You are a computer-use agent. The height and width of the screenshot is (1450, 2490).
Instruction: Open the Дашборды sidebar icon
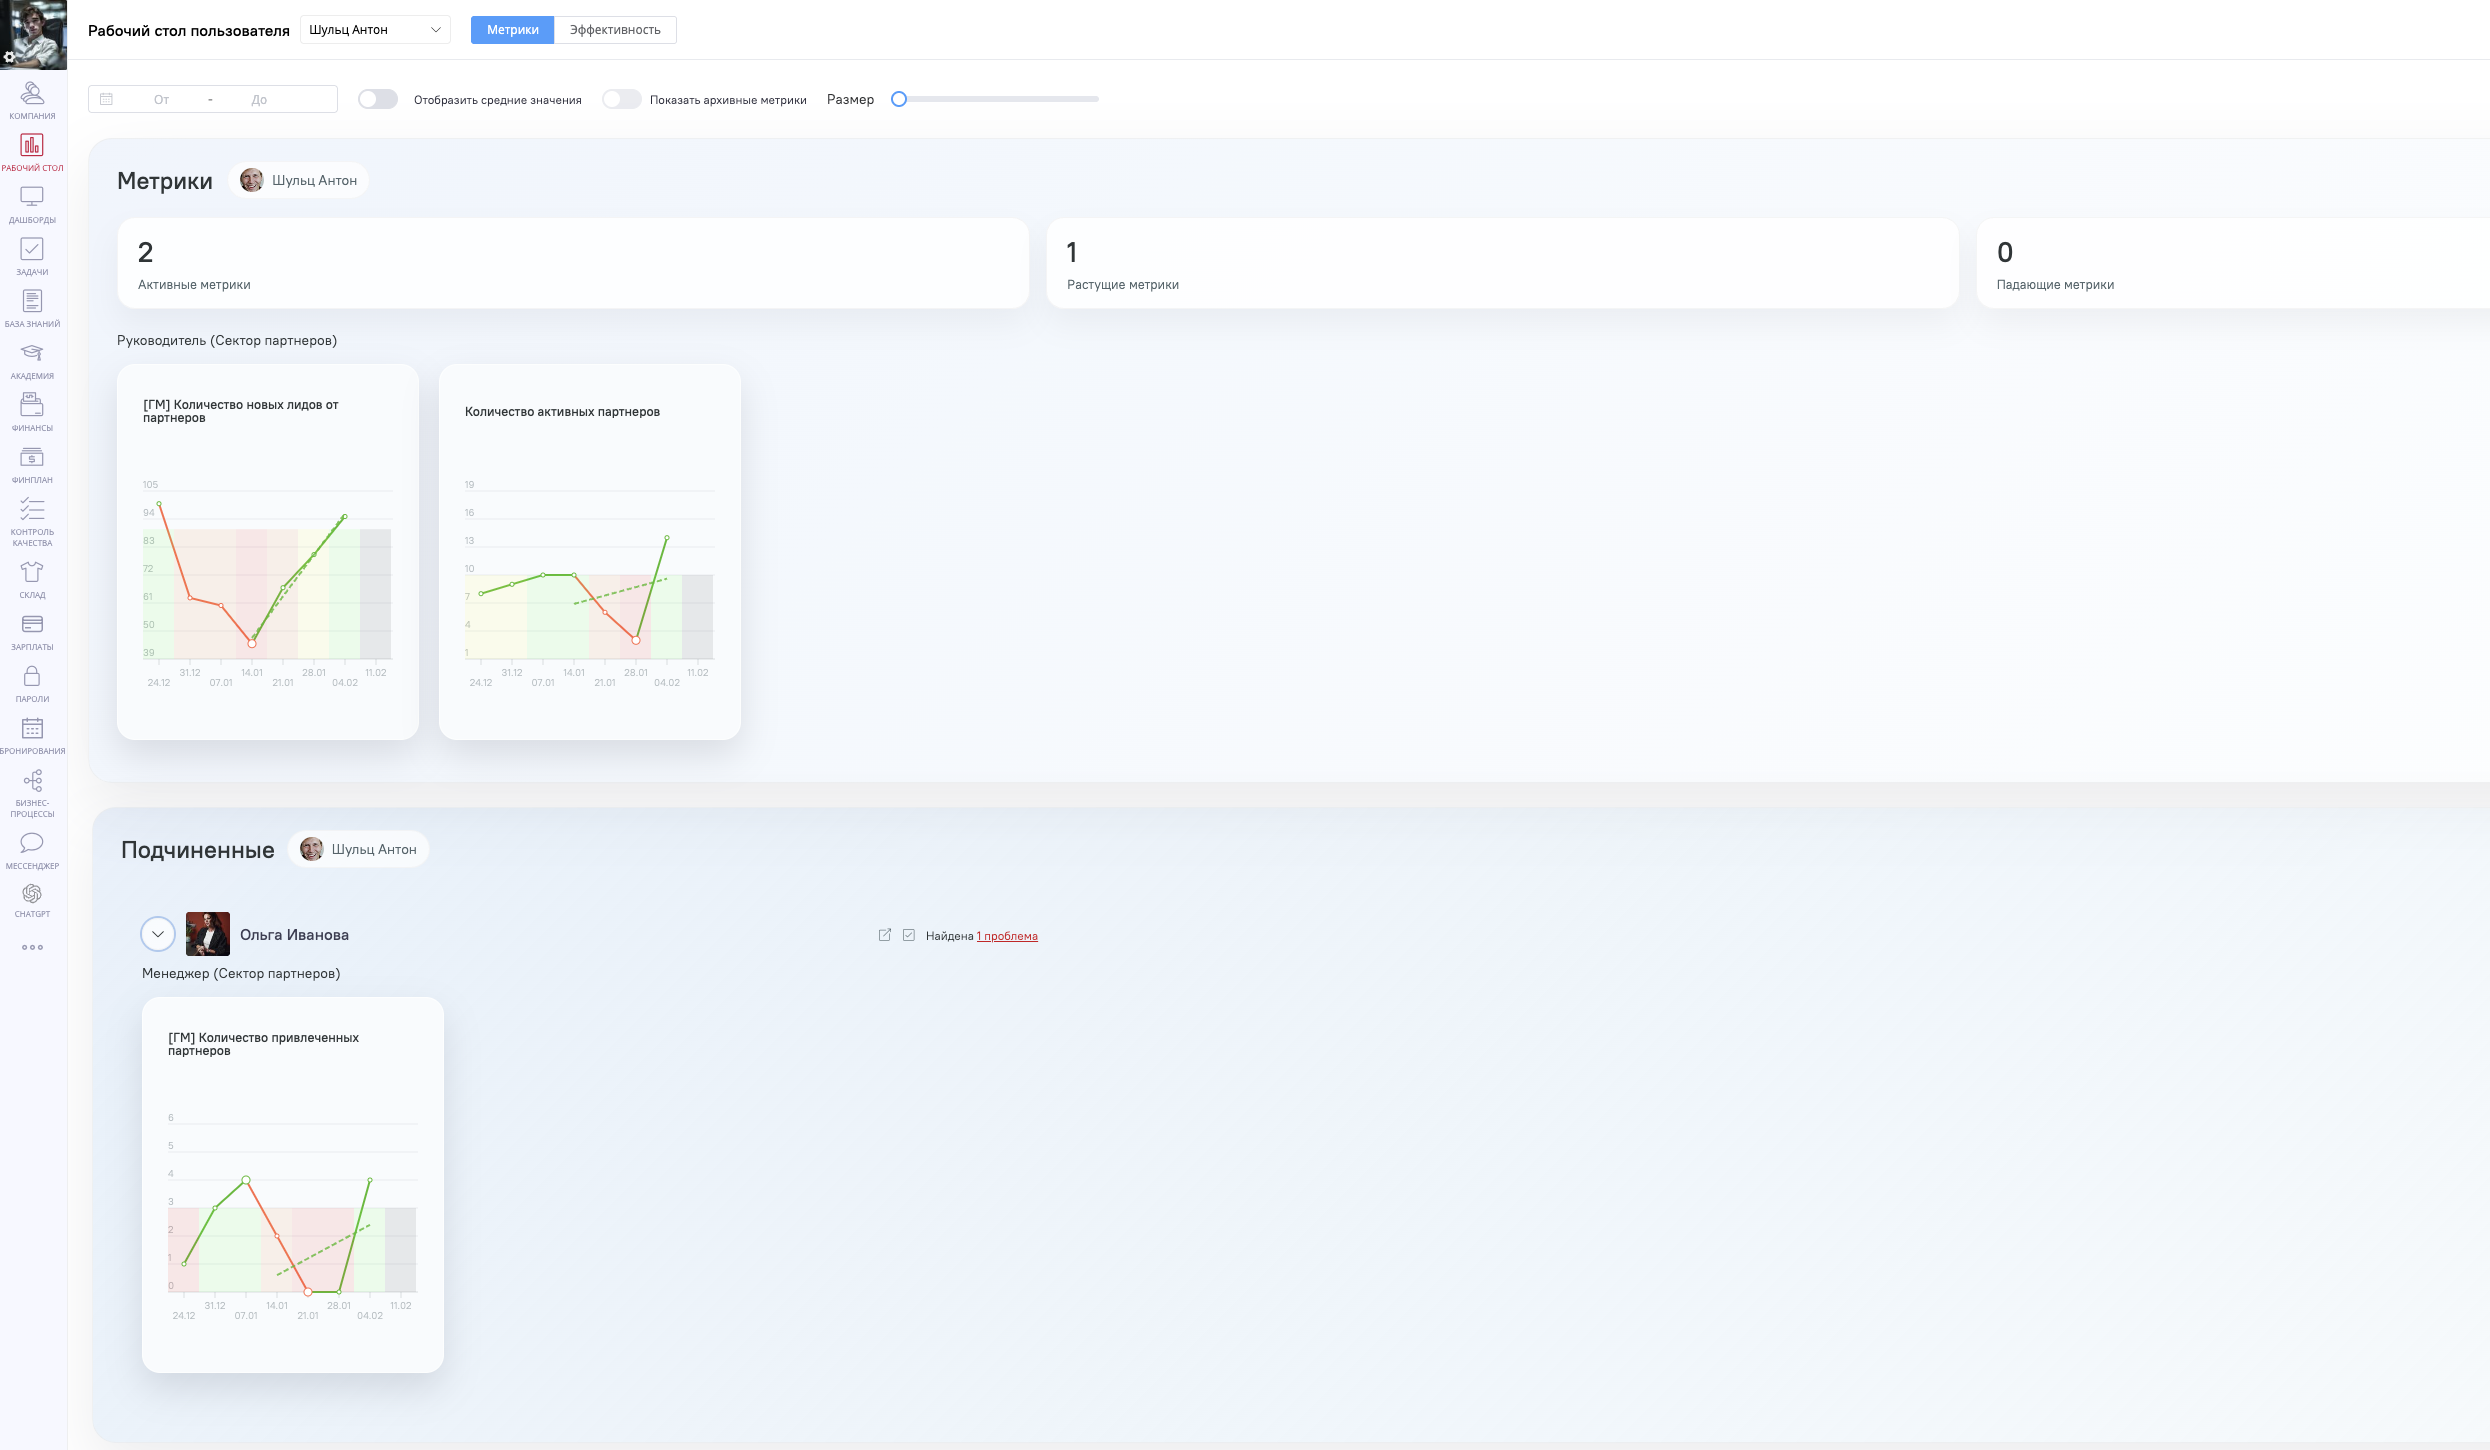click(x=32, y=203)
